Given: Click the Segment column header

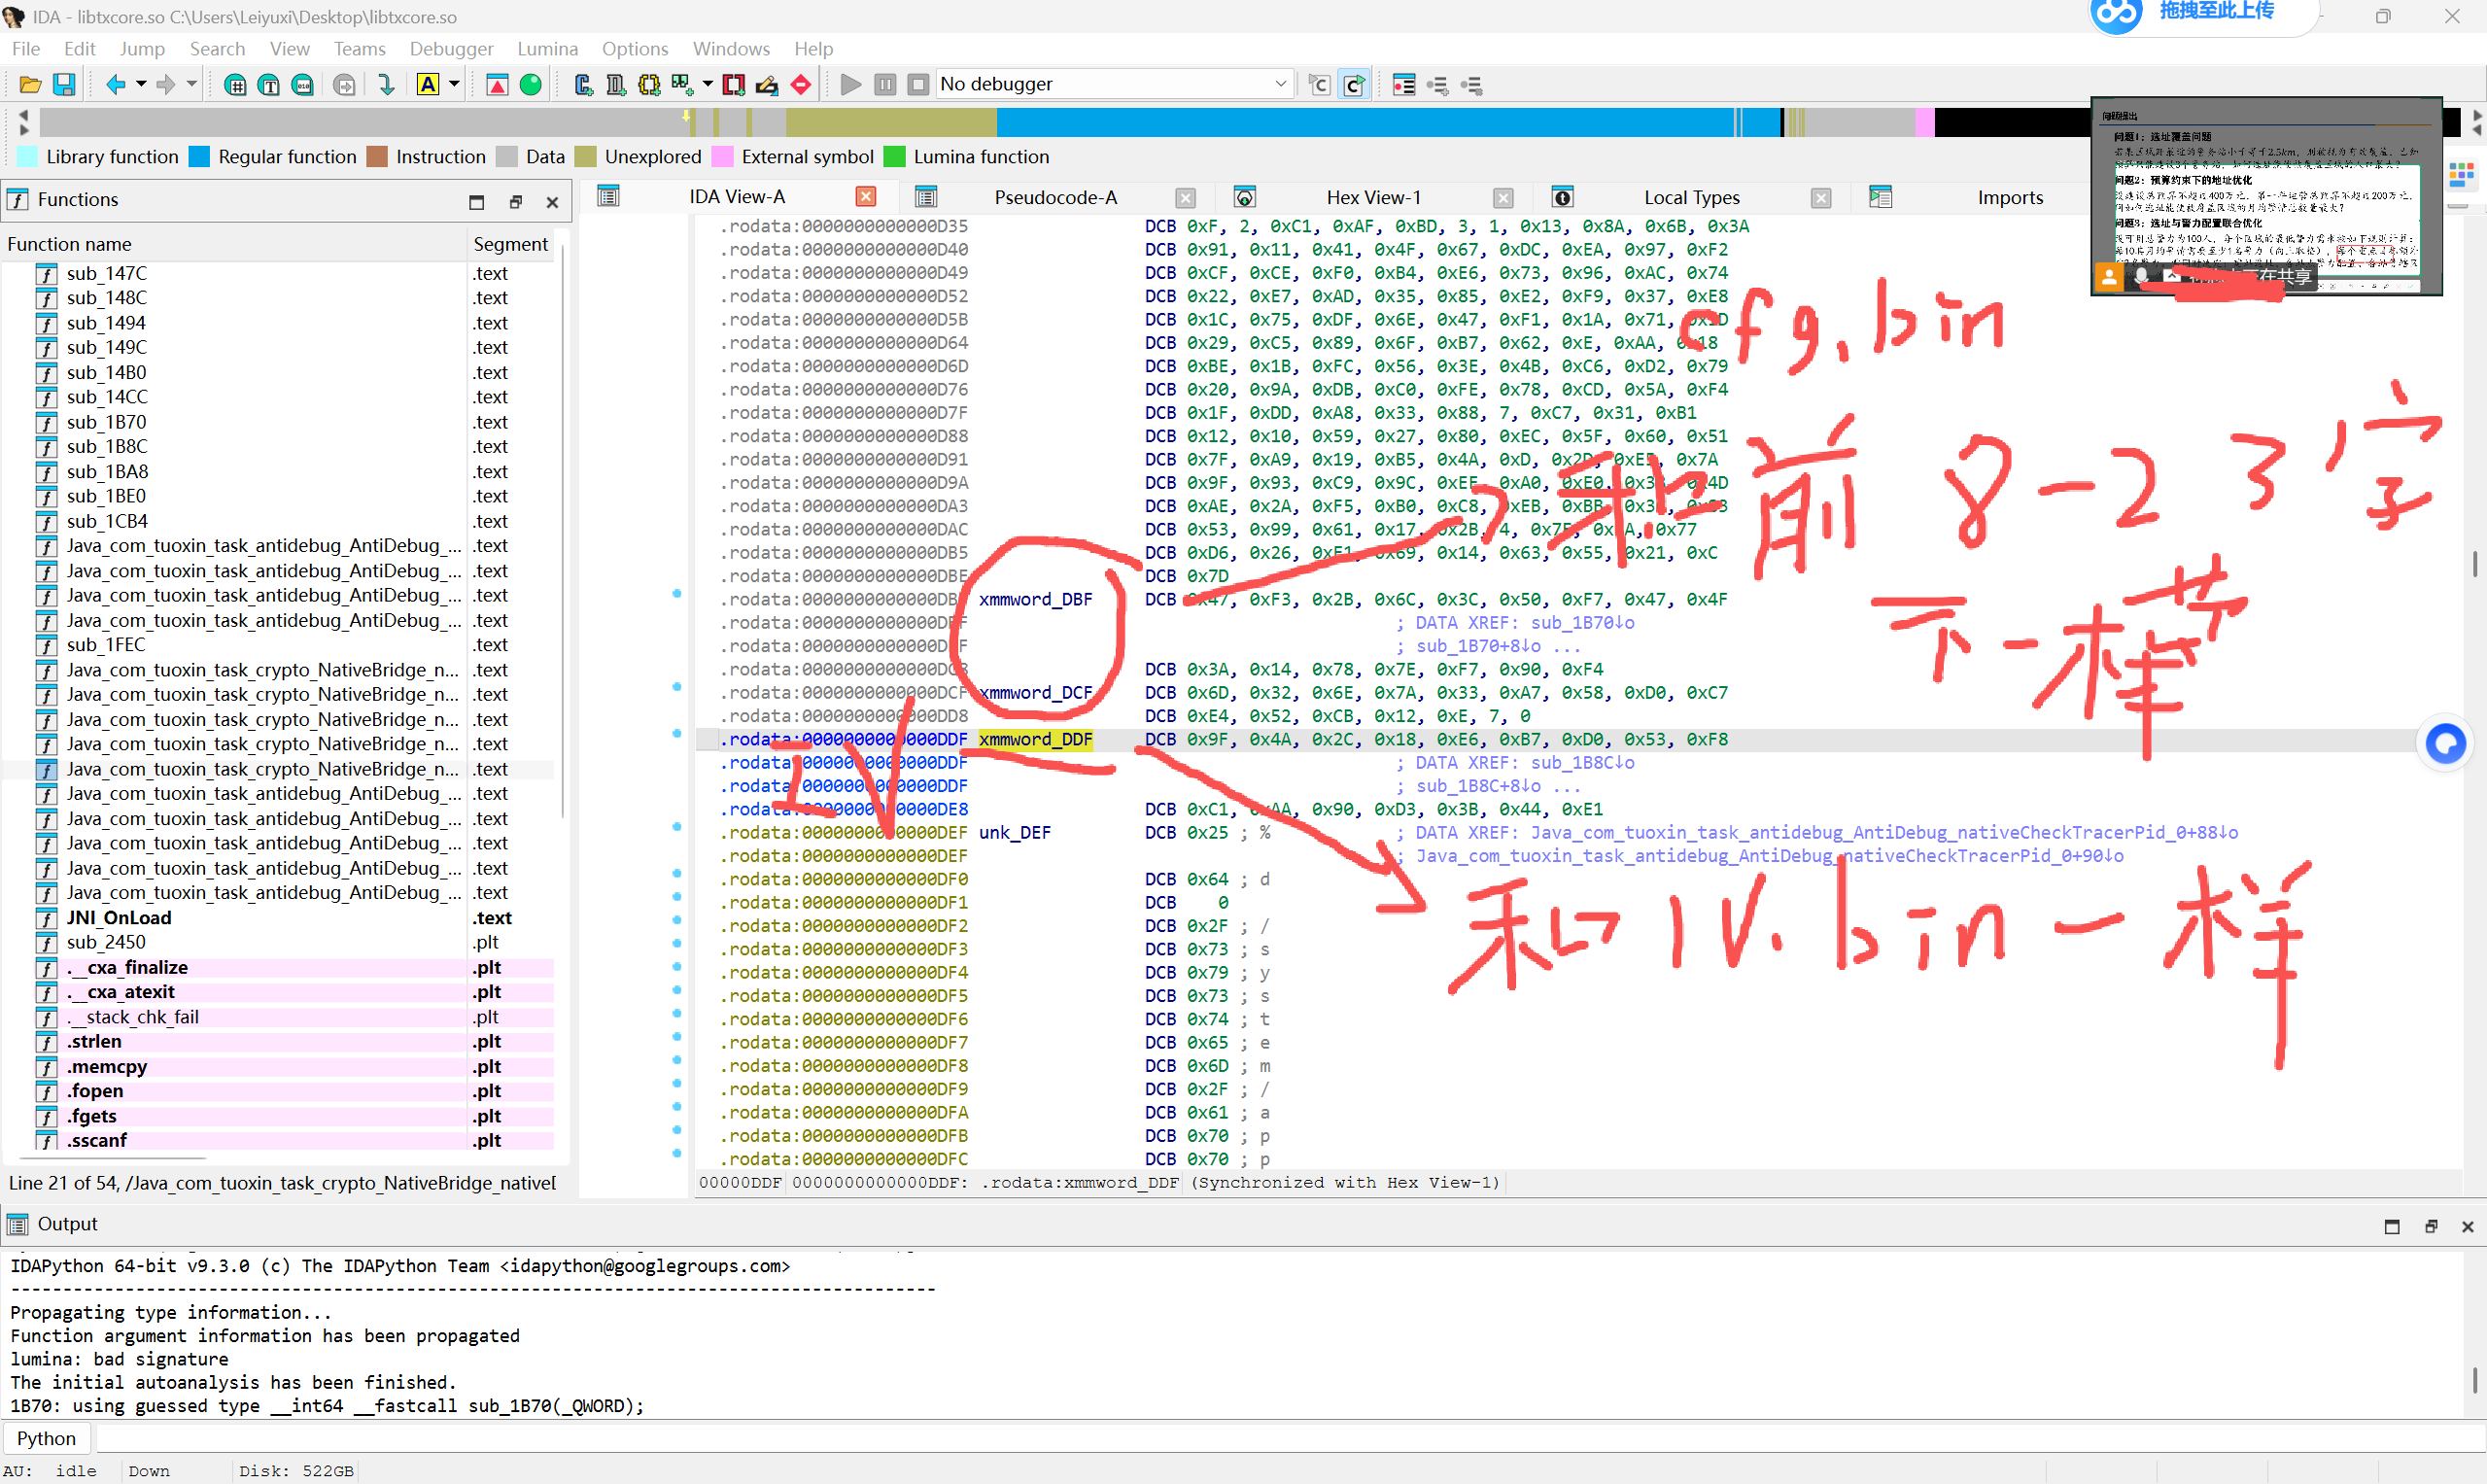Looking at the screenshot, I should point(511,244).
